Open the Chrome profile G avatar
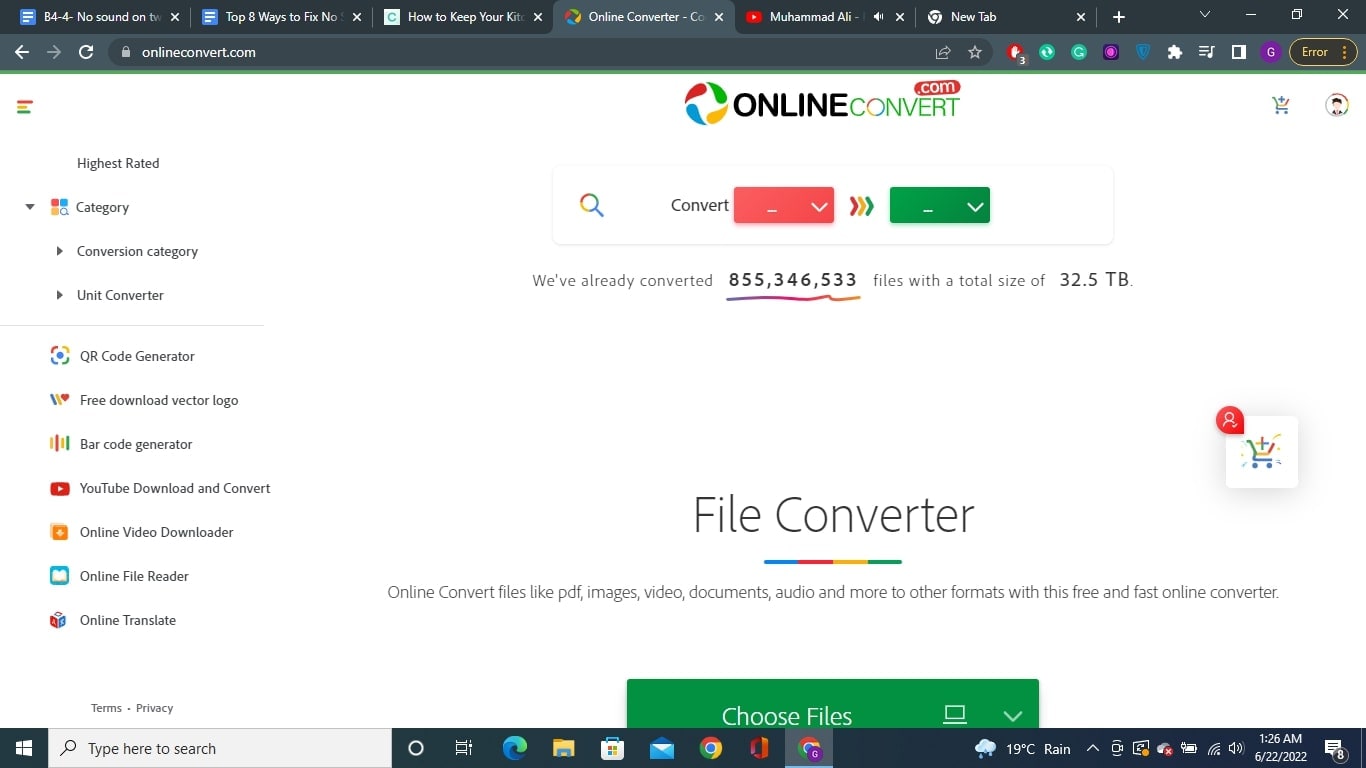 tap(1271, 52)
